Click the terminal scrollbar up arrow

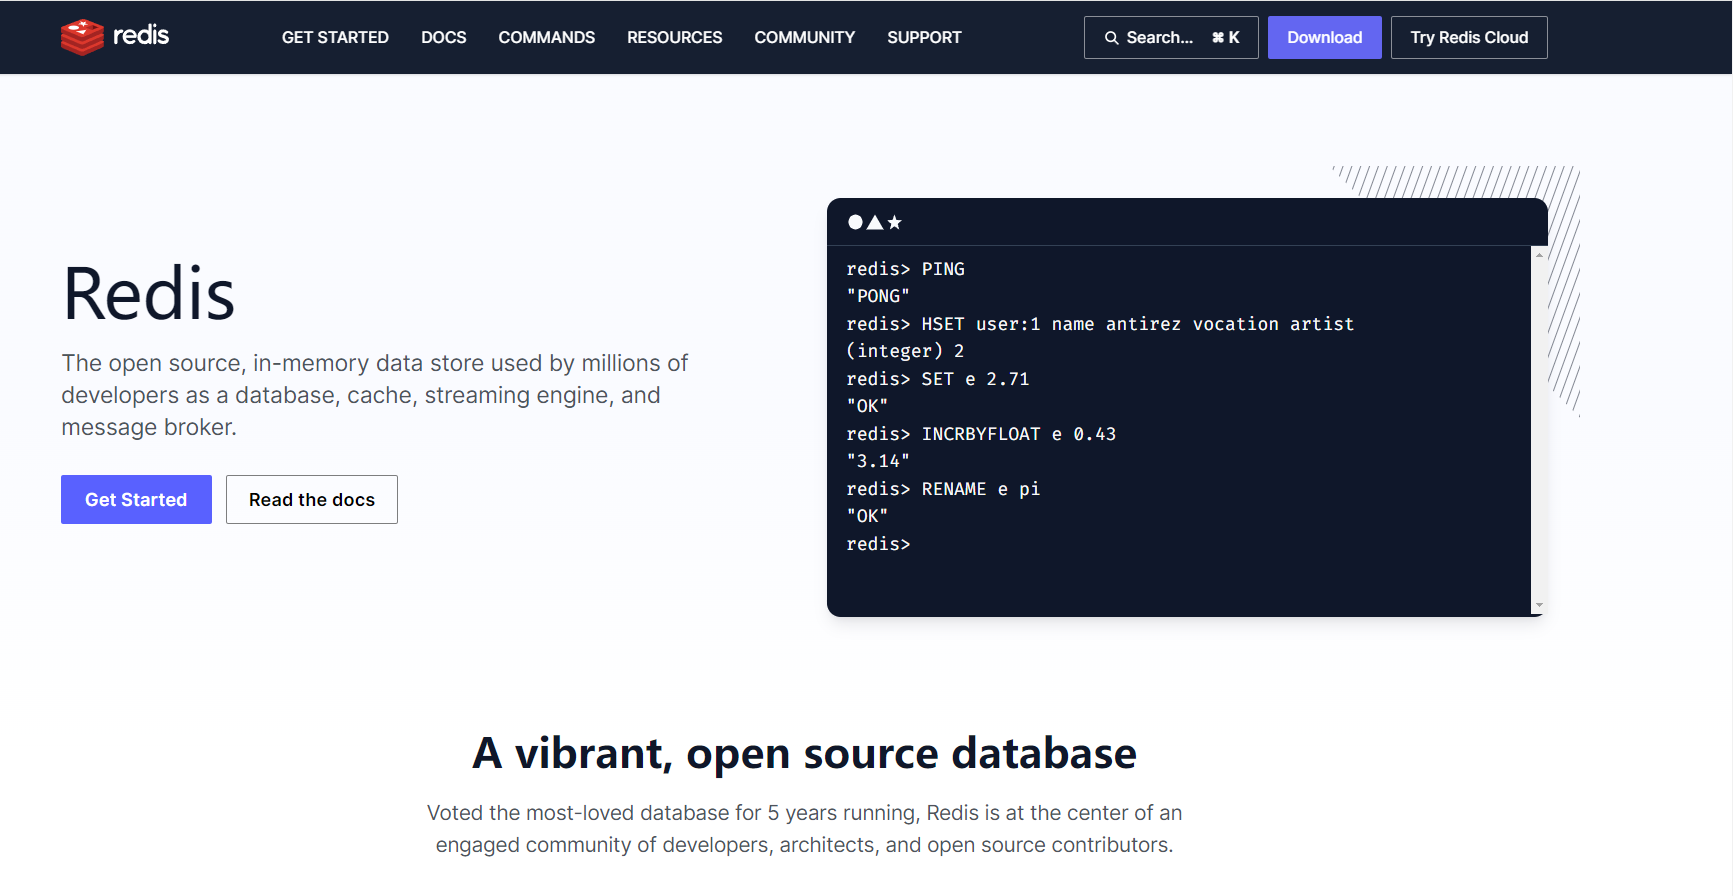1539,255
